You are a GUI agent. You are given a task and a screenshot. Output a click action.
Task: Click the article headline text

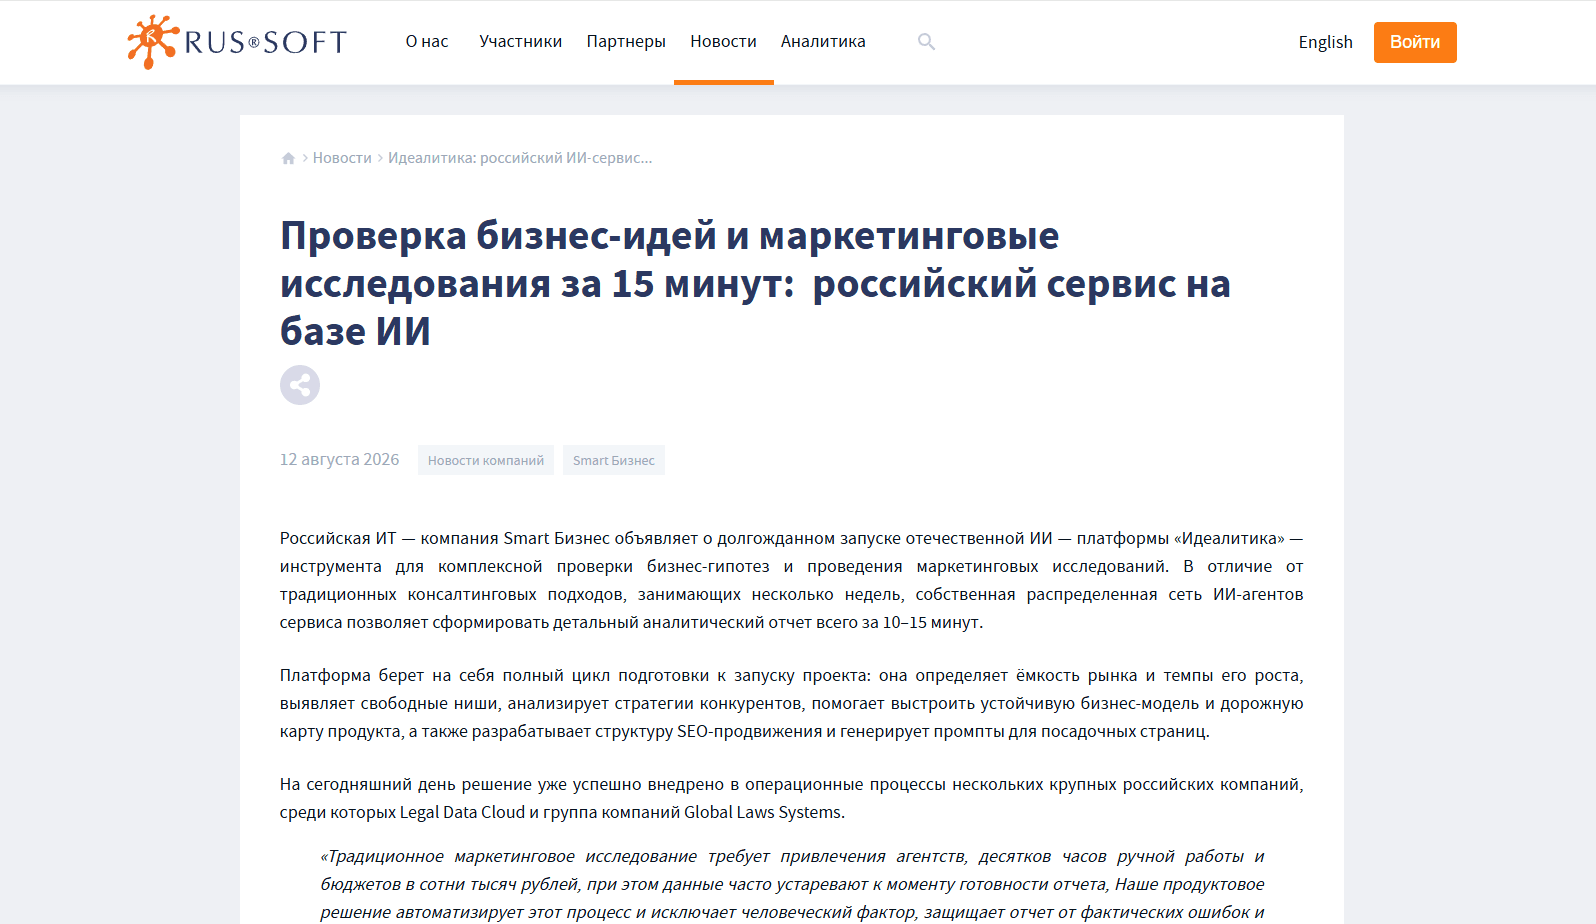click(755, 284)
